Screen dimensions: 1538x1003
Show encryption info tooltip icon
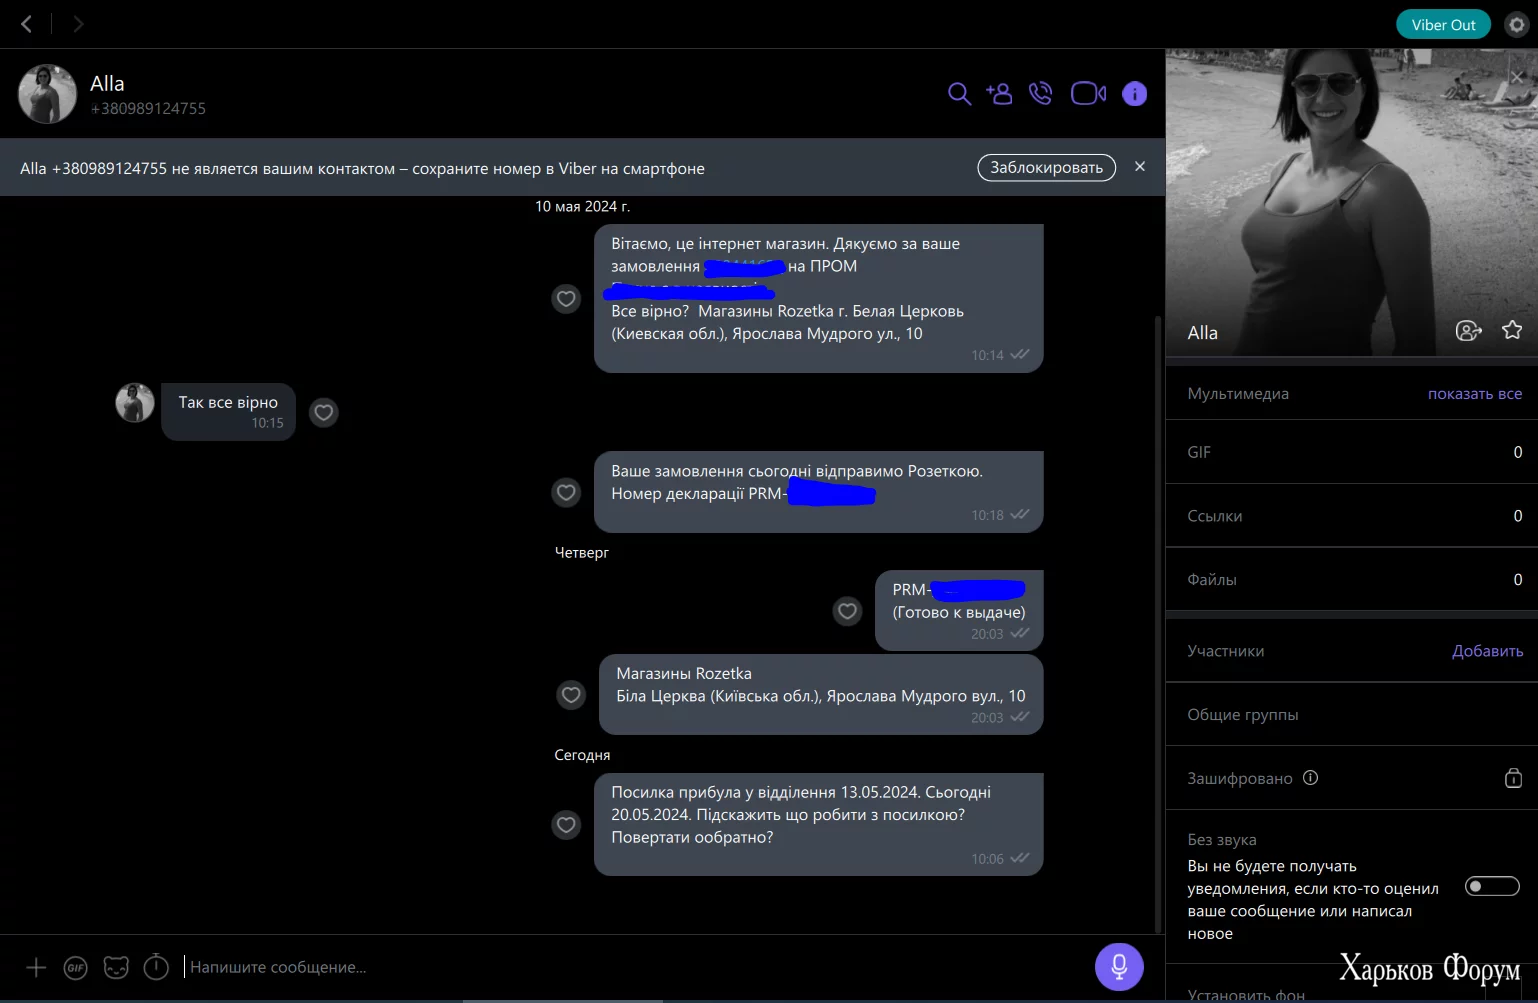(x=1310, y=778)
